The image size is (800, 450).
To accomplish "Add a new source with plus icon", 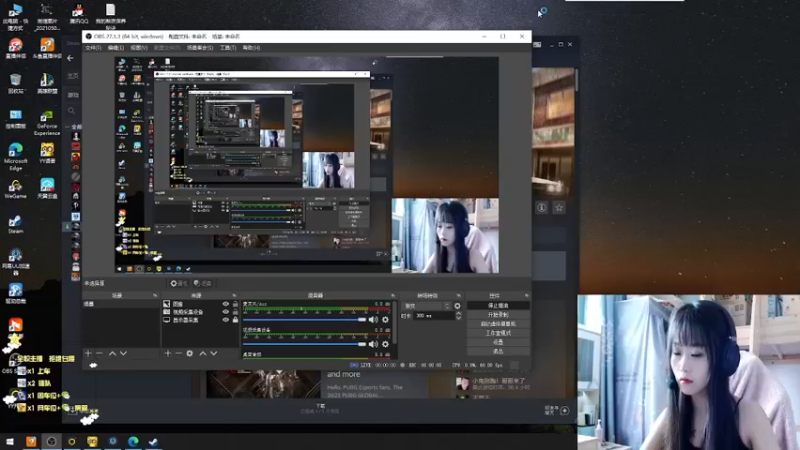I will (x=168, y=353).
